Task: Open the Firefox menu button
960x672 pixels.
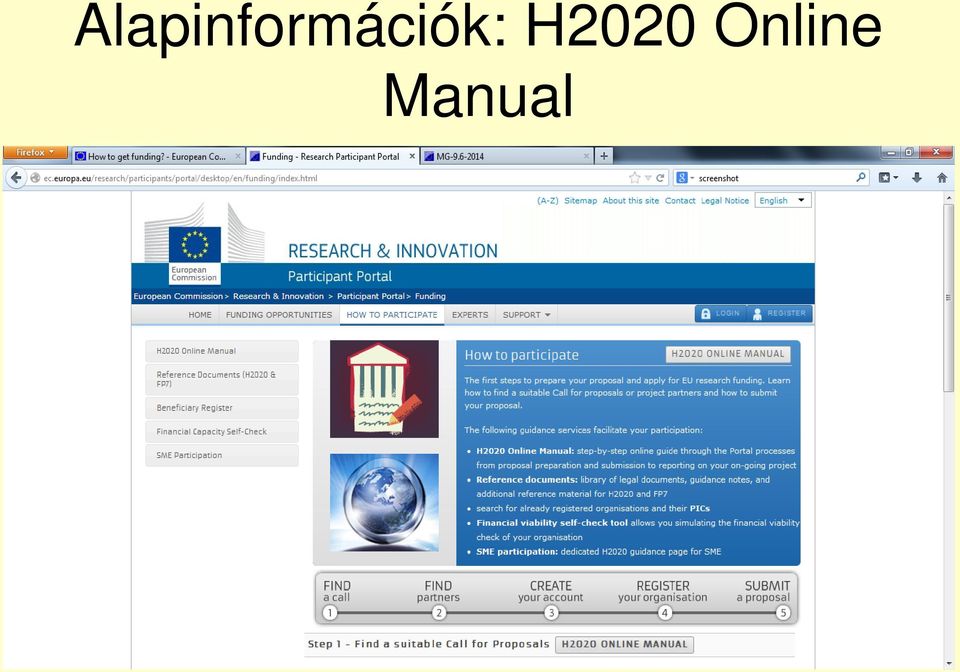Action: click(x=35, y=152)
